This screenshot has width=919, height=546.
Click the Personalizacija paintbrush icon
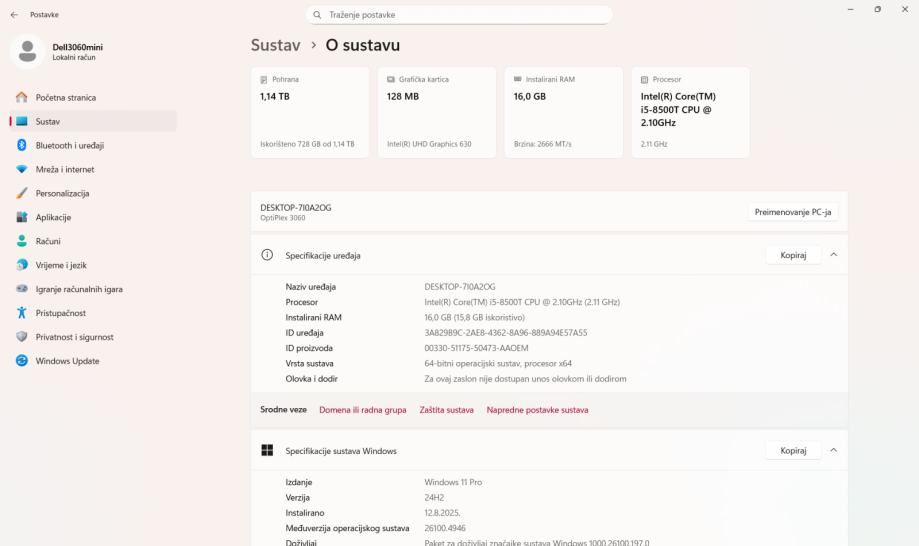pyautogui.click(x=22, y=194)
